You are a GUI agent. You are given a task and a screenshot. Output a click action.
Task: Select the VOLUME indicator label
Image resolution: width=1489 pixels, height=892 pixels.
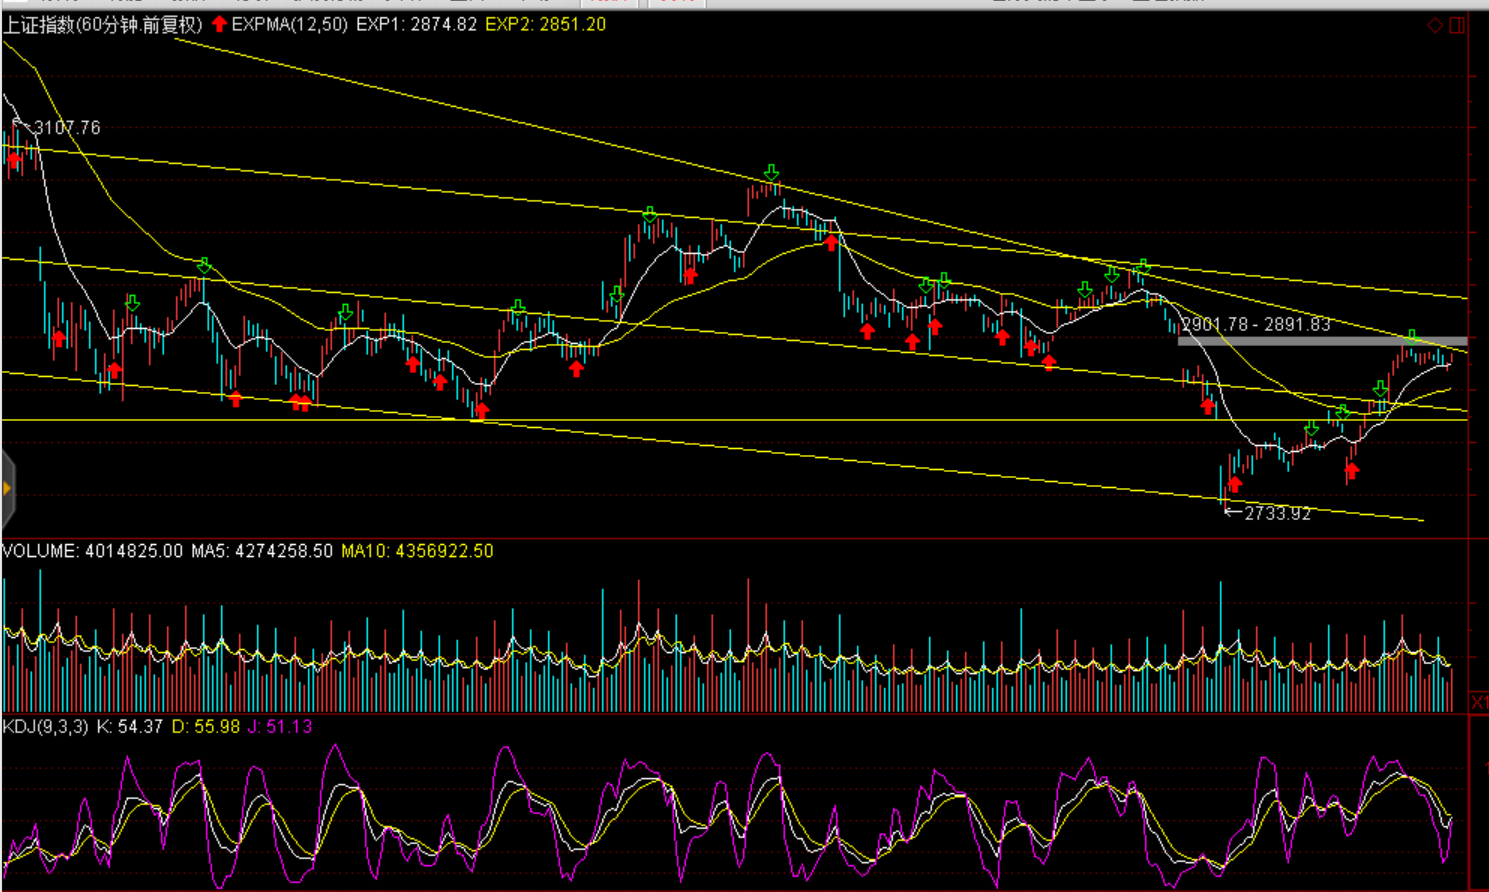40,551
